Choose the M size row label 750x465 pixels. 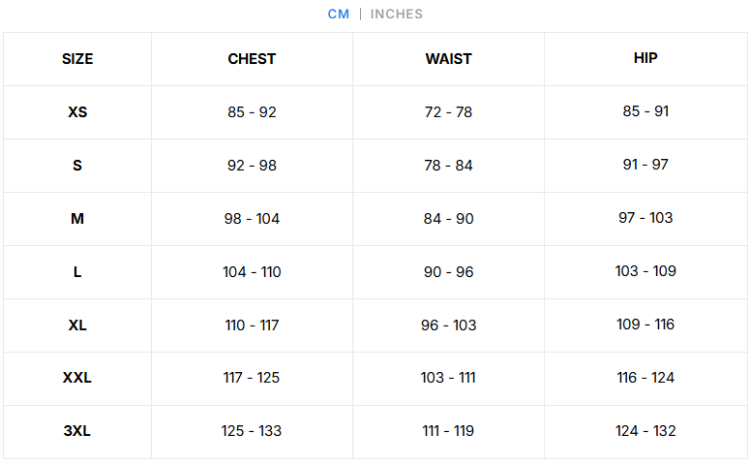(77, 218)
